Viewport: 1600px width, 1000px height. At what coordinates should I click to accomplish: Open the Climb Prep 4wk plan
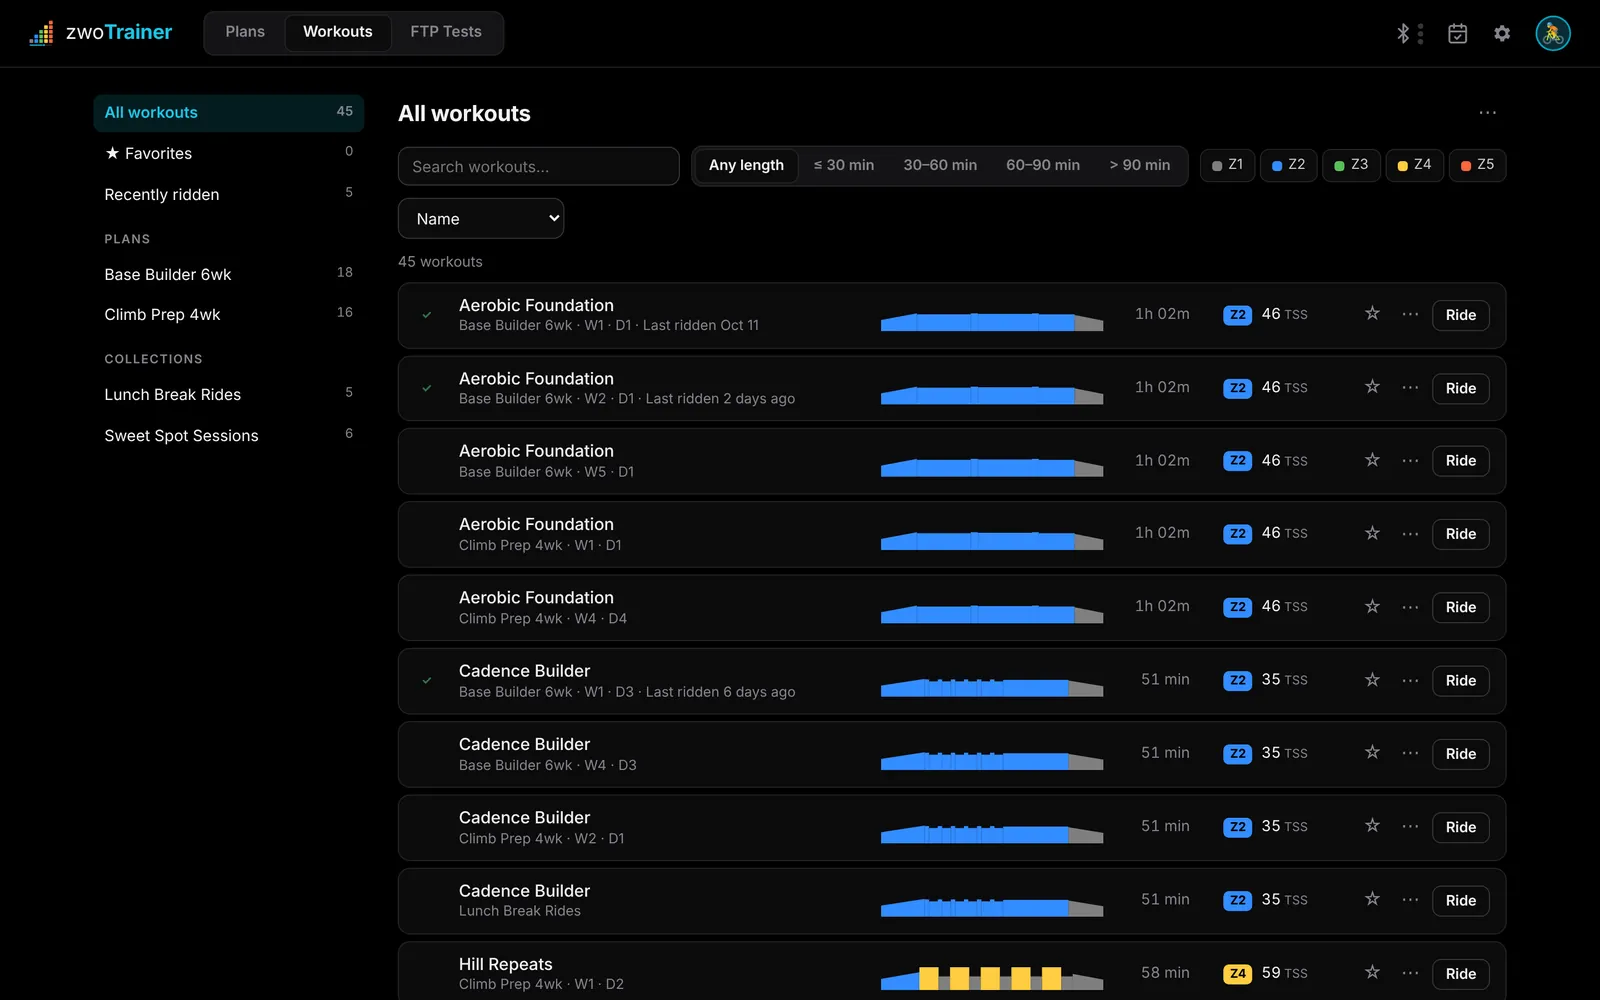coord(229,314)
